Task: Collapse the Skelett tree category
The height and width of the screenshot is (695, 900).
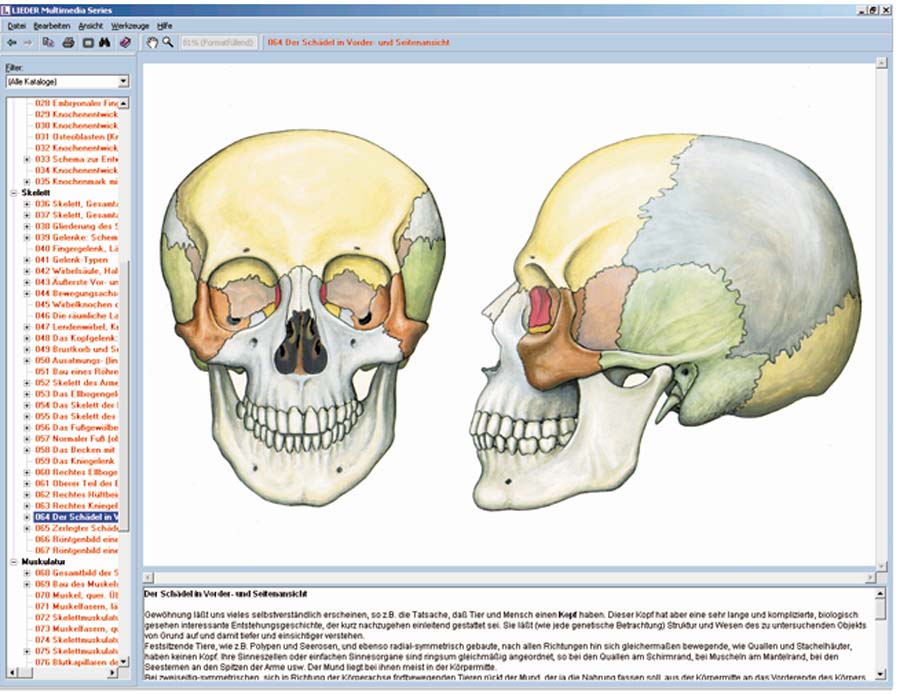Action: 13,192
